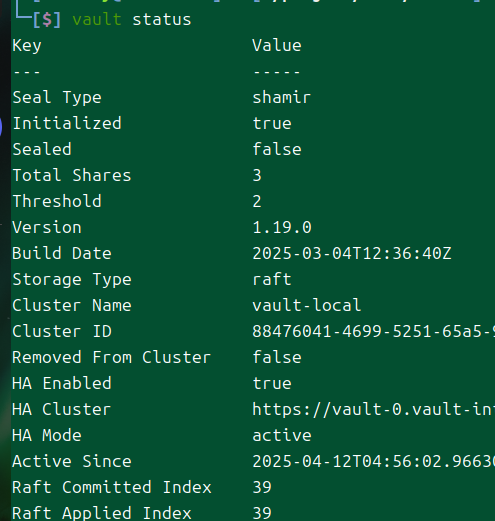The image size is (495, 521).
Task: Click the Seal Type value shamir
Action: [x=282, y=98]
